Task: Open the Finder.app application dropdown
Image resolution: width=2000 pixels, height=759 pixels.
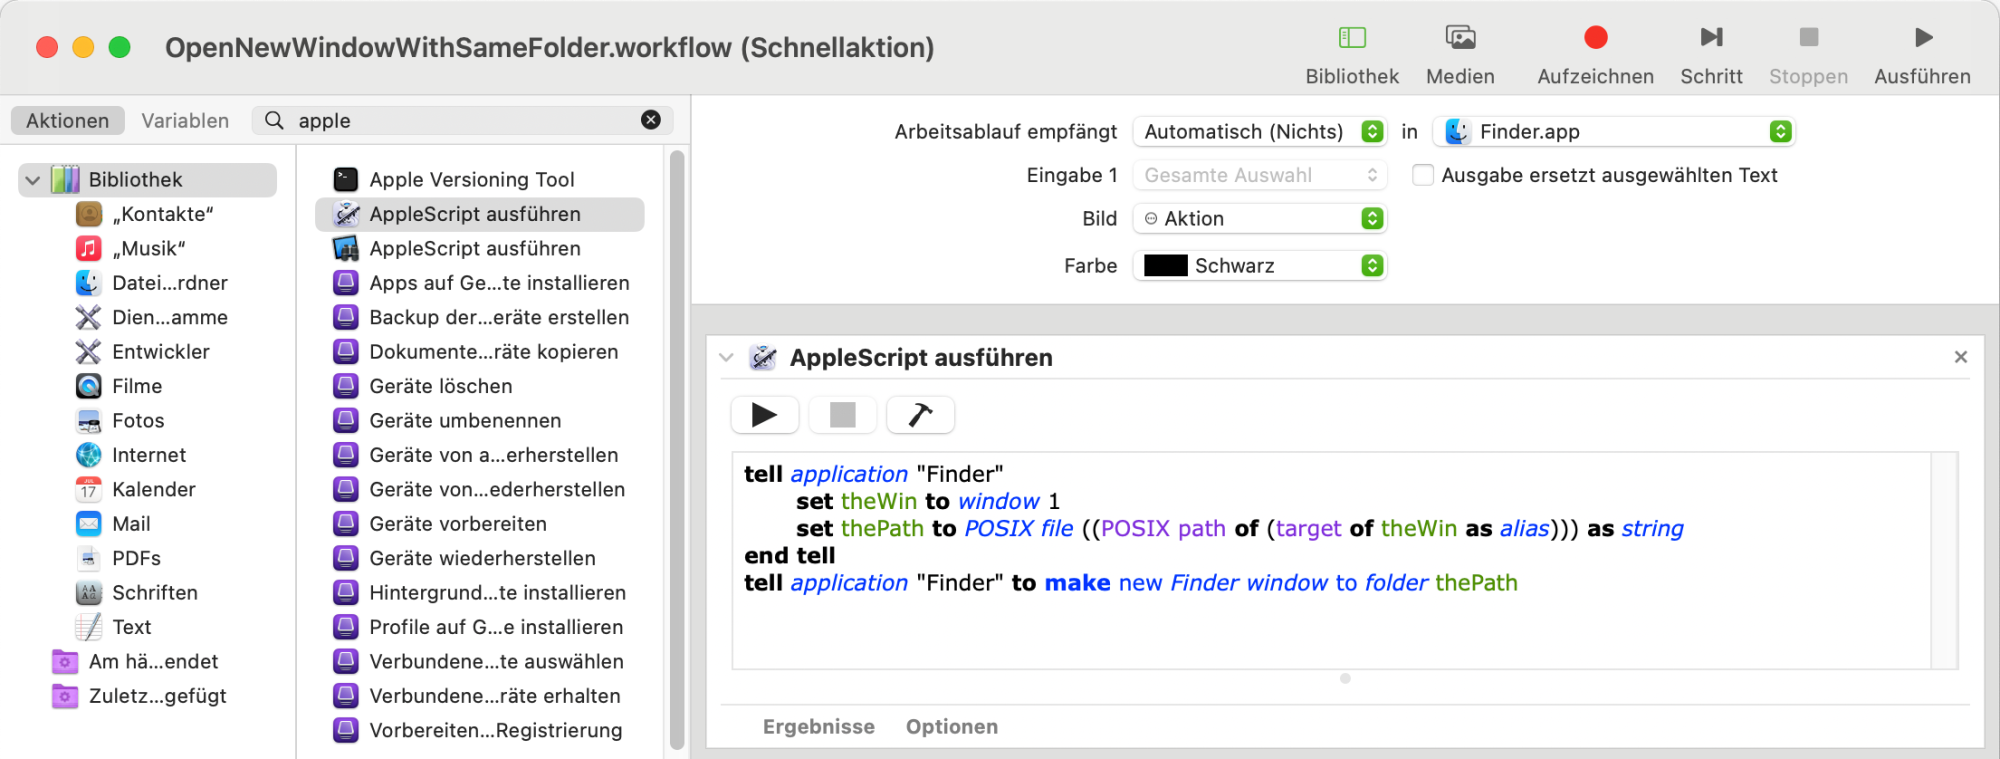Action: coord(1615,132)
